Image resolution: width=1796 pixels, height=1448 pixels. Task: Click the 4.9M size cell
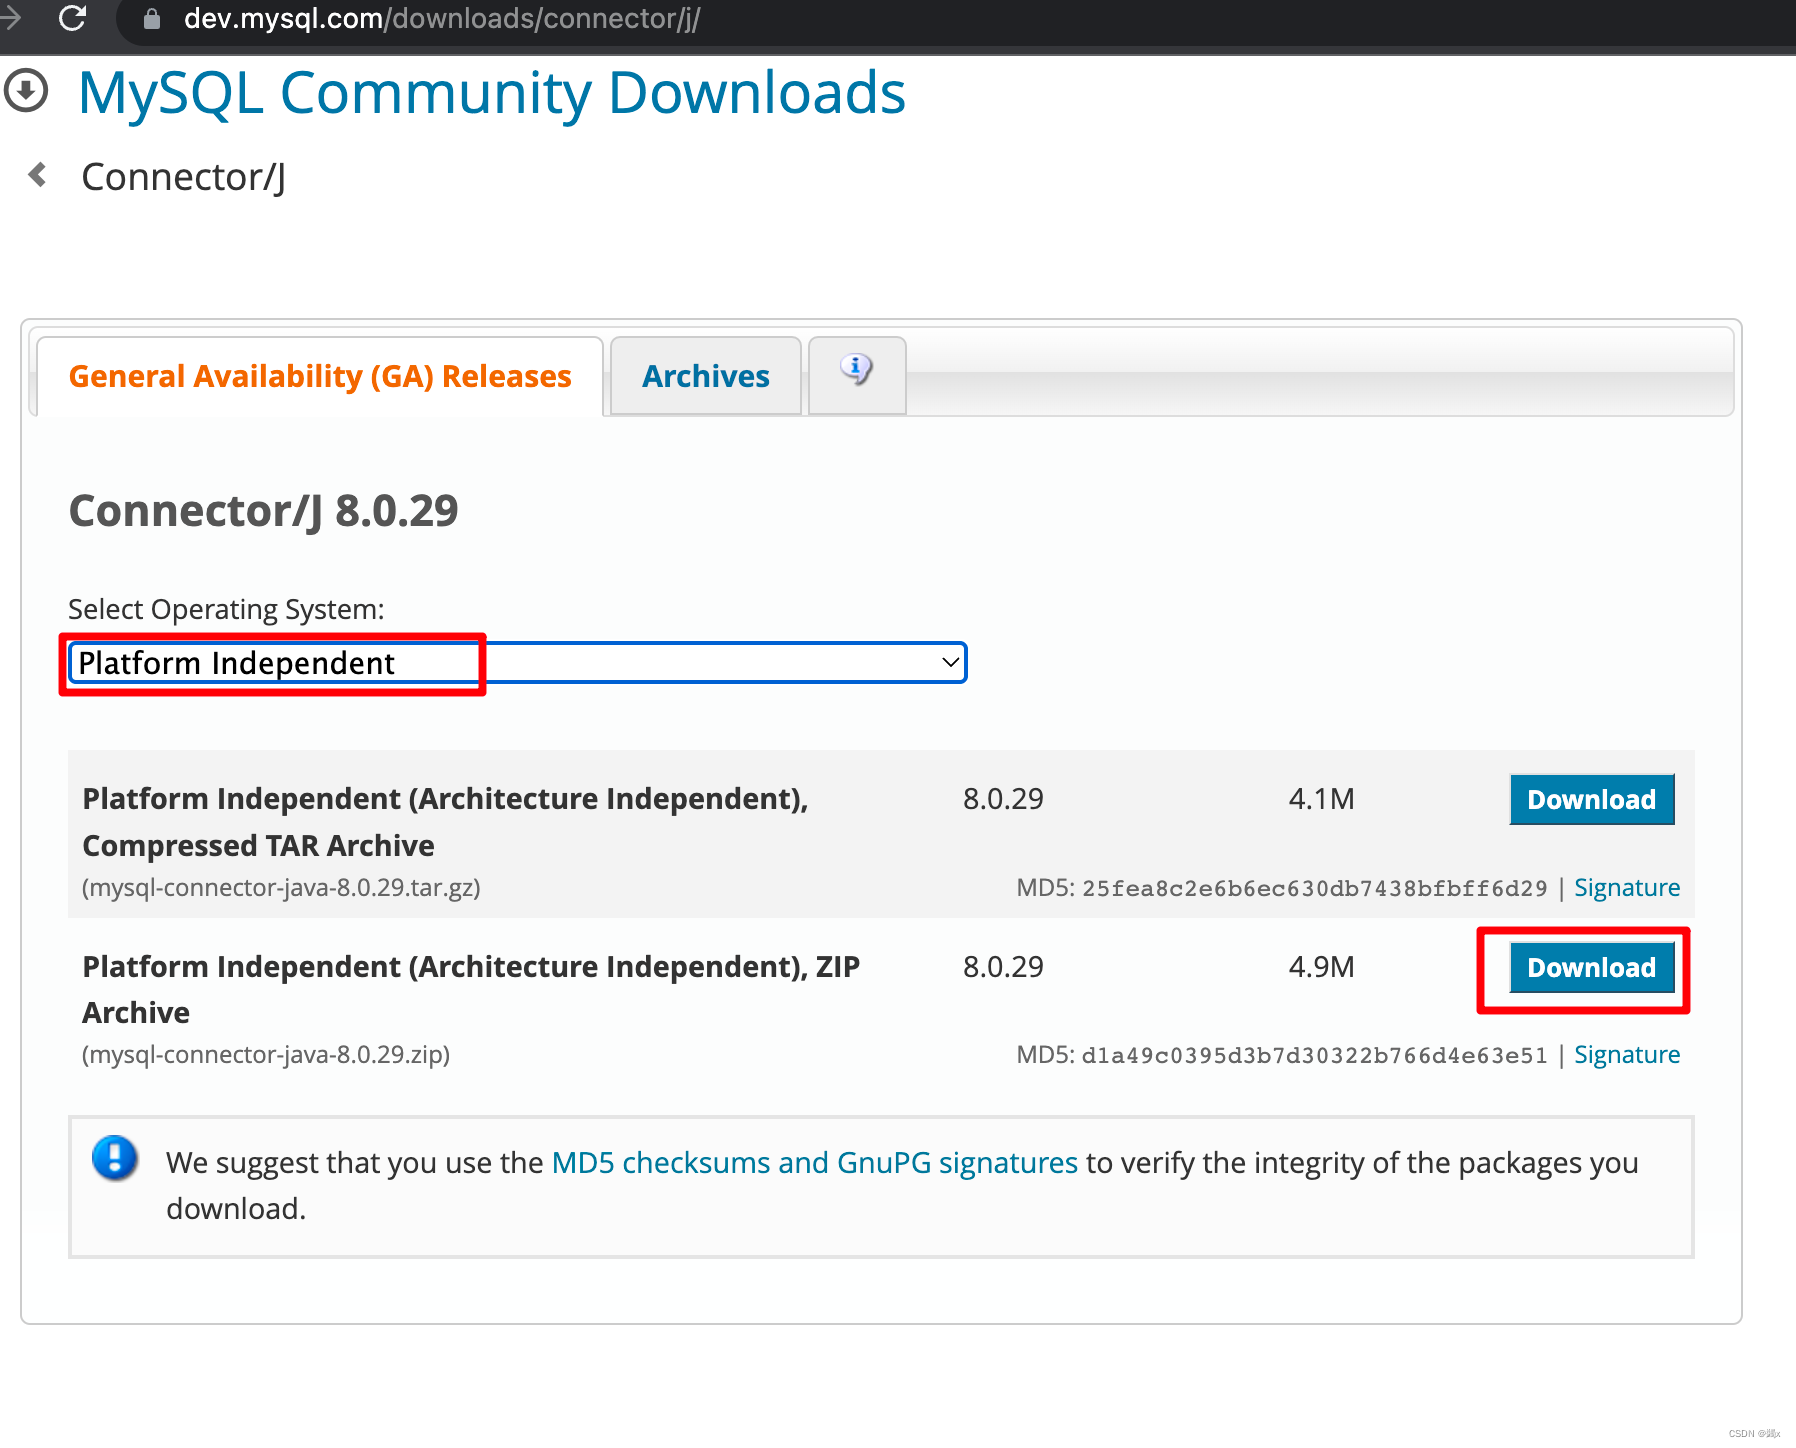click(1321, 967)
